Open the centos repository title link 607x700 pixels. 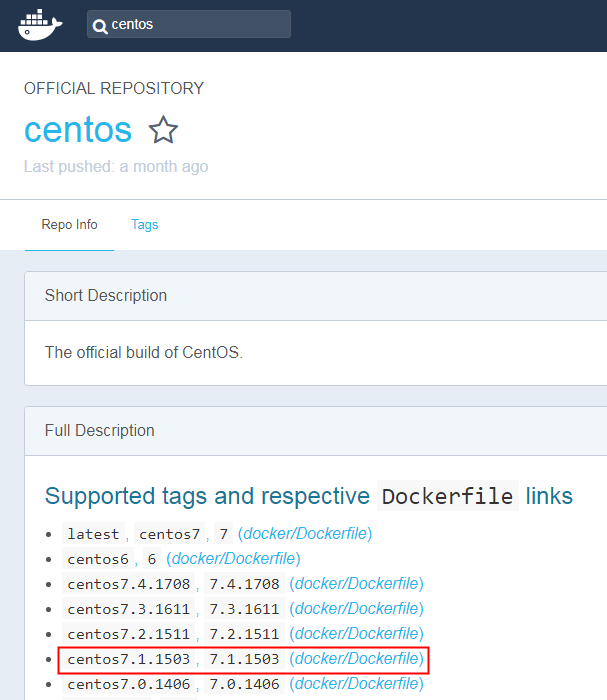coord(78,129)
